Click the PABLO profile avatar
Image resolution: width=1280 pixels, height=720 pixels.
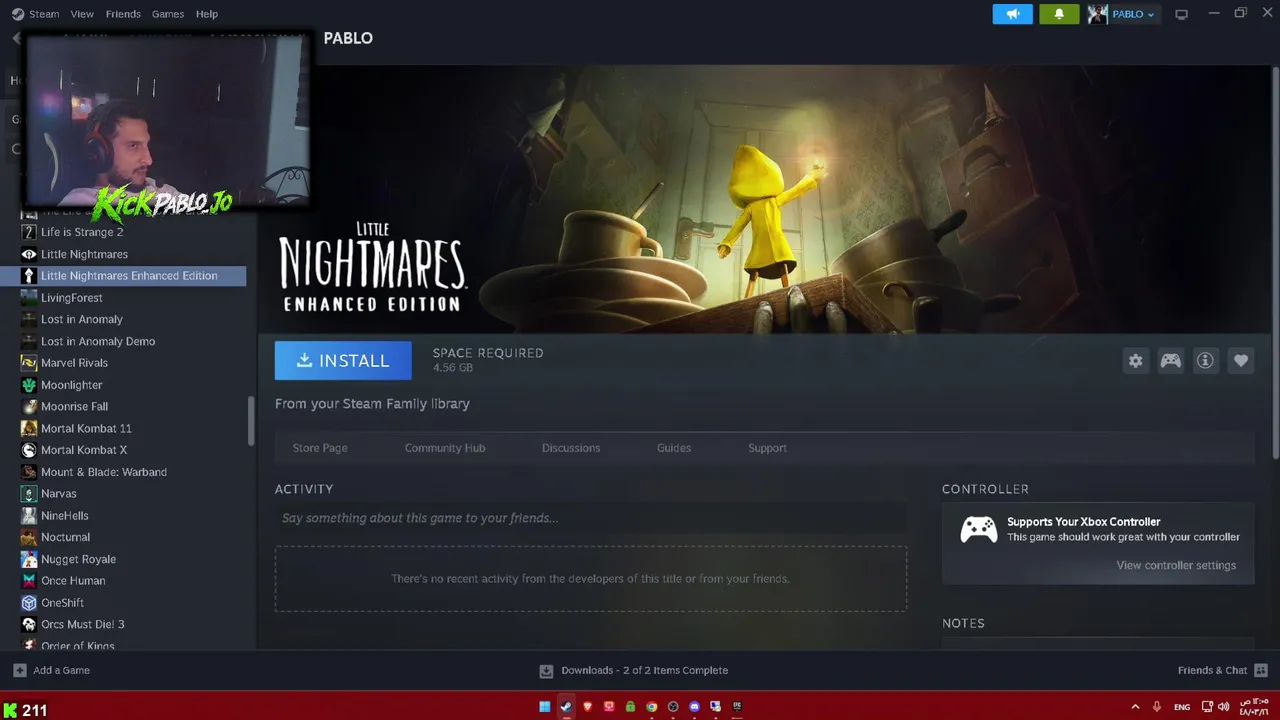(1098, 14)
